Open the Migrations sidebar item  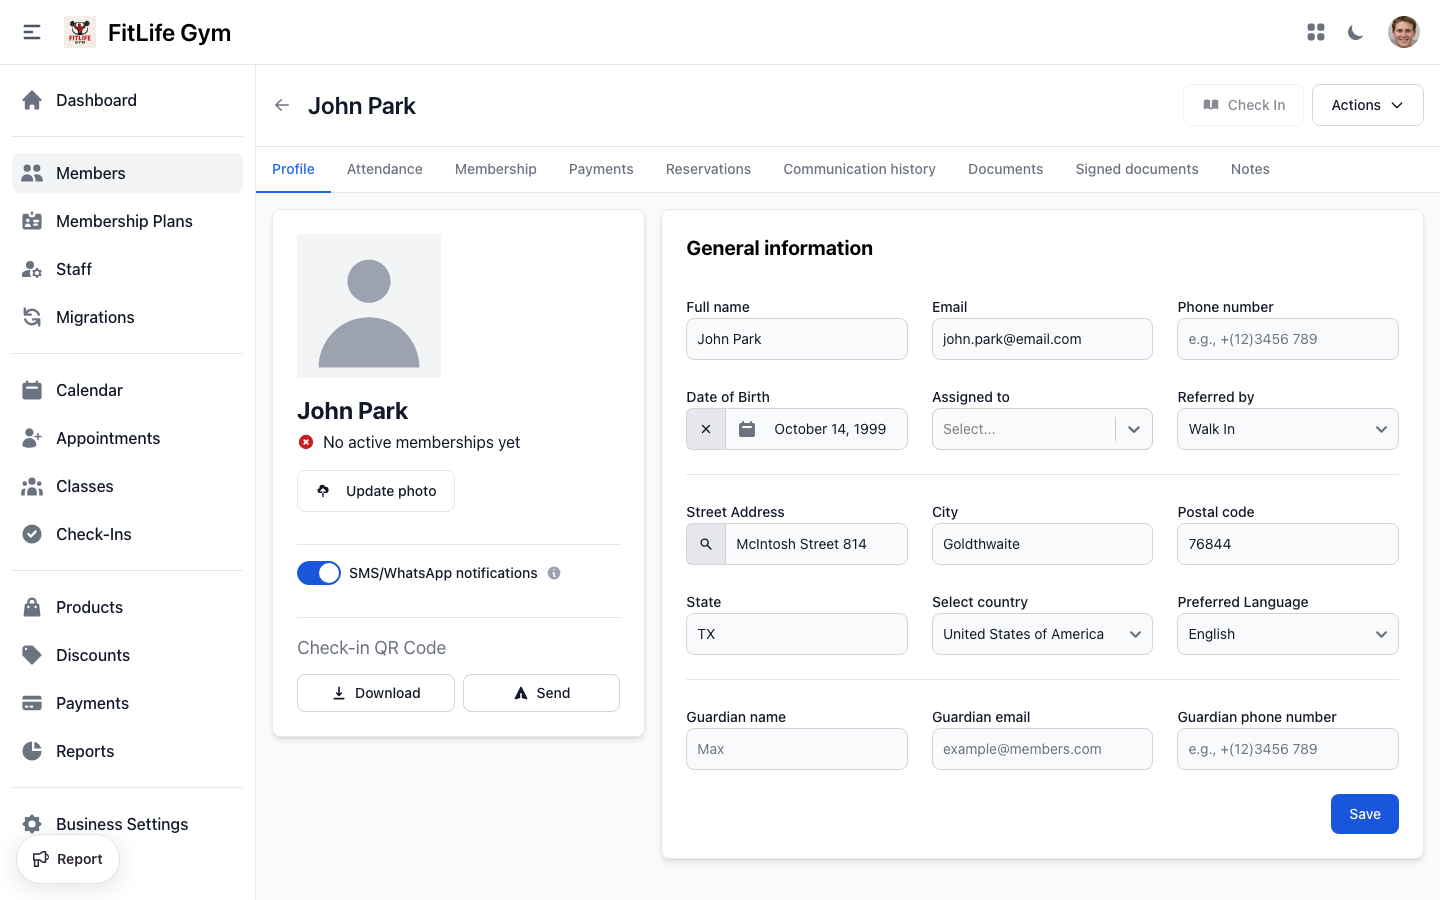94,317
